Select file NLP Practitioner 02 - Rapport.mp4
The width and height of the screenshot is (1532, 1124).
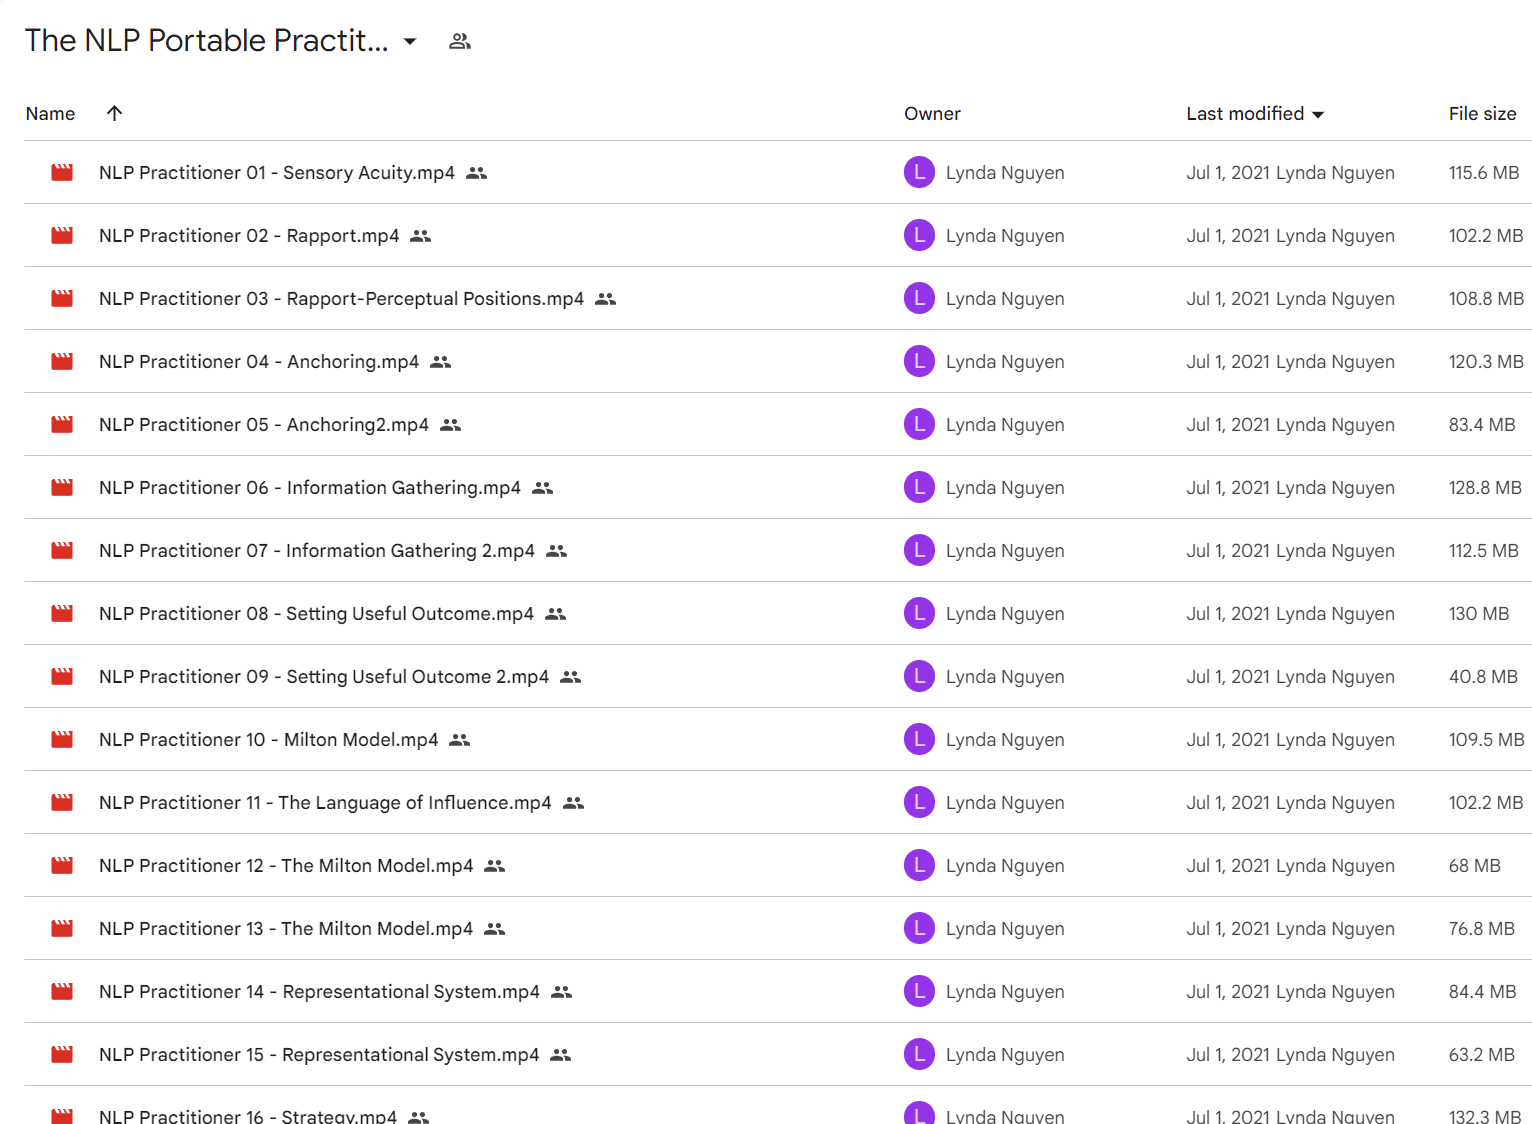coord(249,236)
